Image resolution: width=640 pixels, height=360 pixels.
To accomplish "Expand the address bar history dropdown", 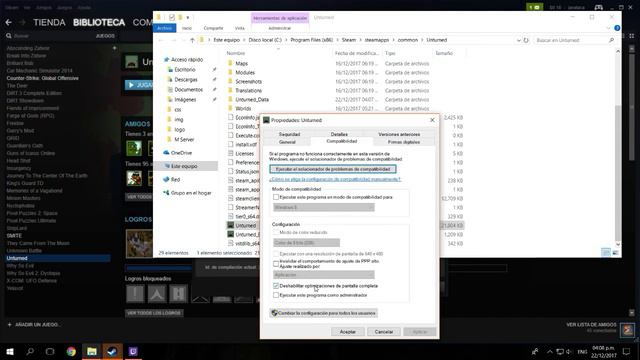I will (518, 40).
